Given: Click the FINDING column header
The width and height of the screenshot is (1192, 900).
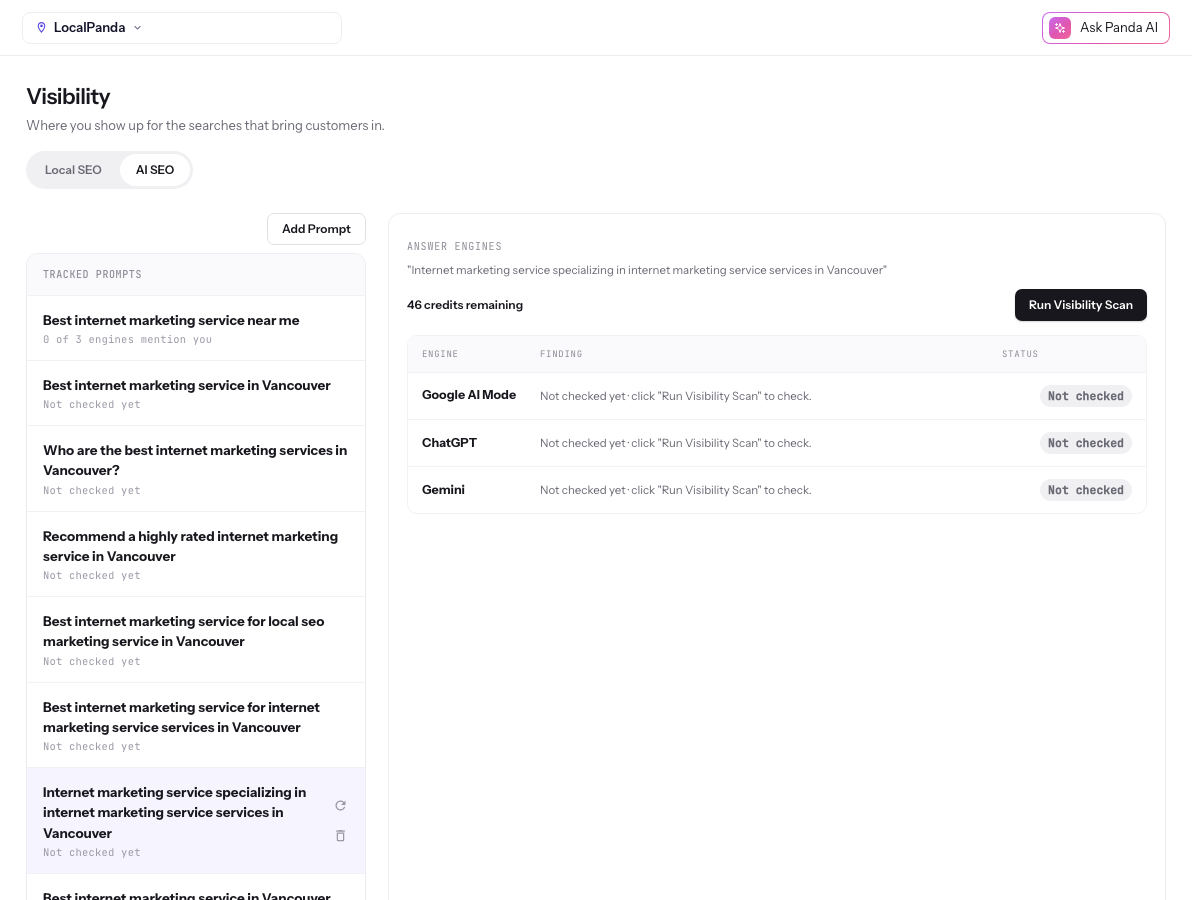Looking at the screenshot, I should 561,354.
